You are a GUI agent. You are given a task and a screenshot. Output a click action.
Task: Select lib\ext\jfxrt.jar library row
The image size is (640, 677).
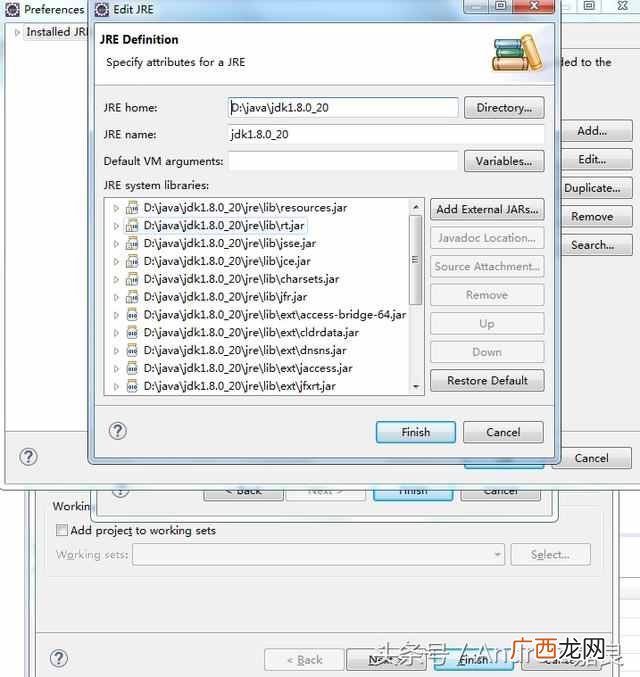[240, 386]
